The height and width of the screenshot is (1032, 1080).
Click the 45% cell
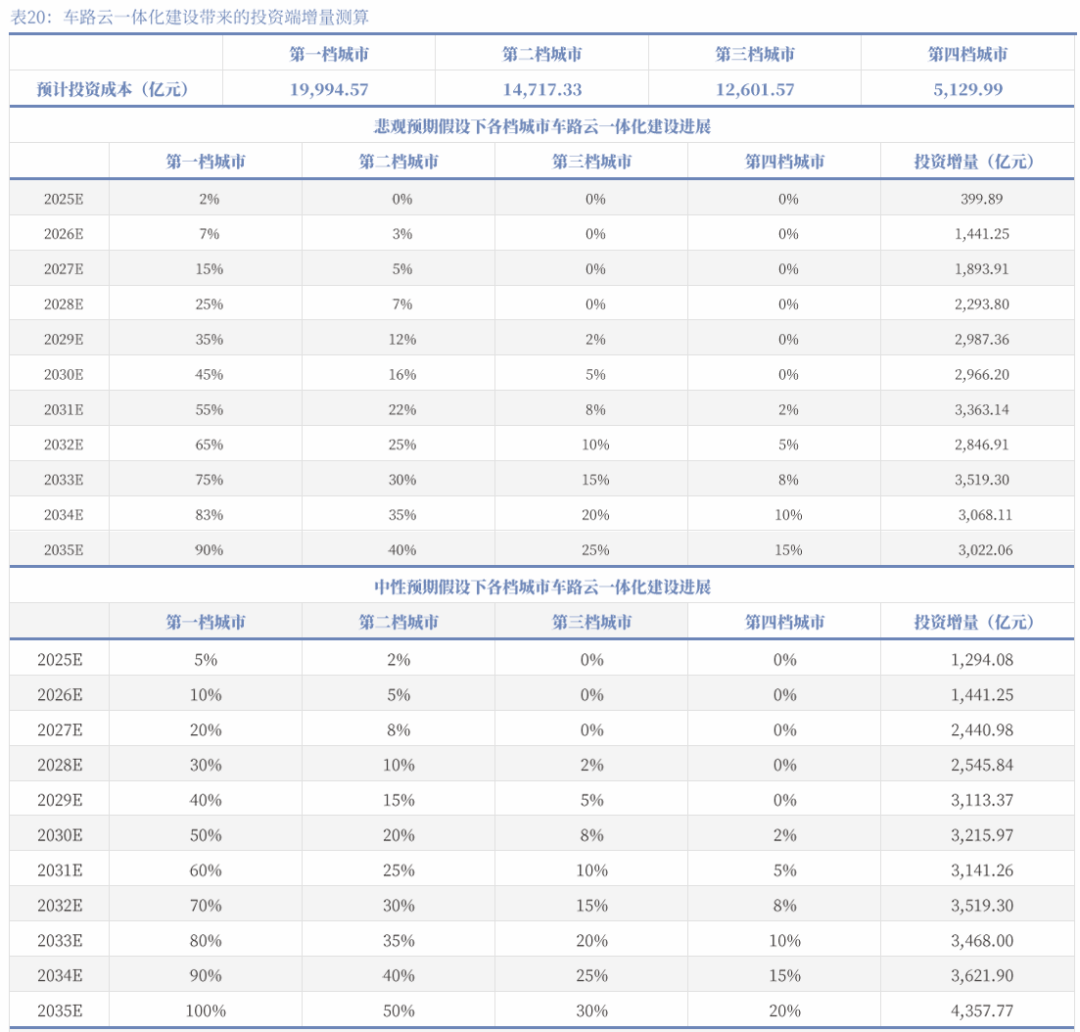tap(209, 375)
